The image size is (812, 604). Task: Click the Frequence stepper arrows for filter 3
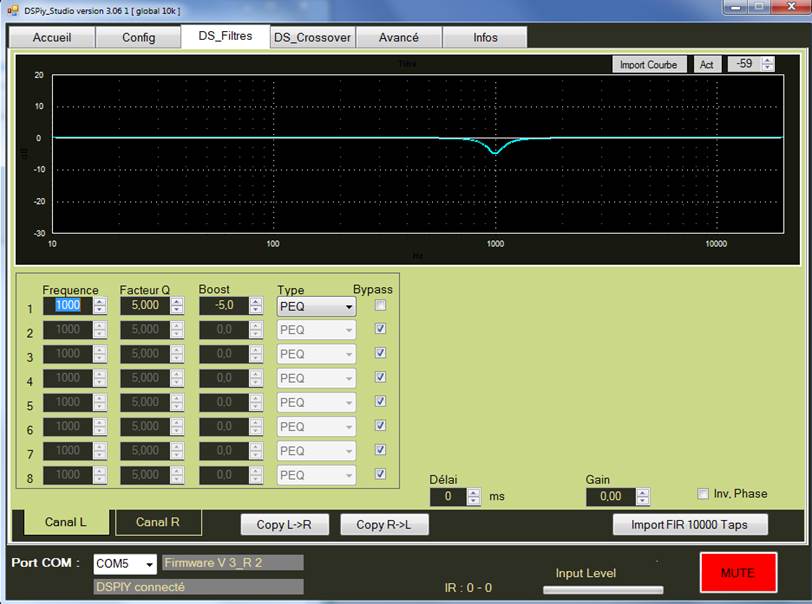point(100,354)
